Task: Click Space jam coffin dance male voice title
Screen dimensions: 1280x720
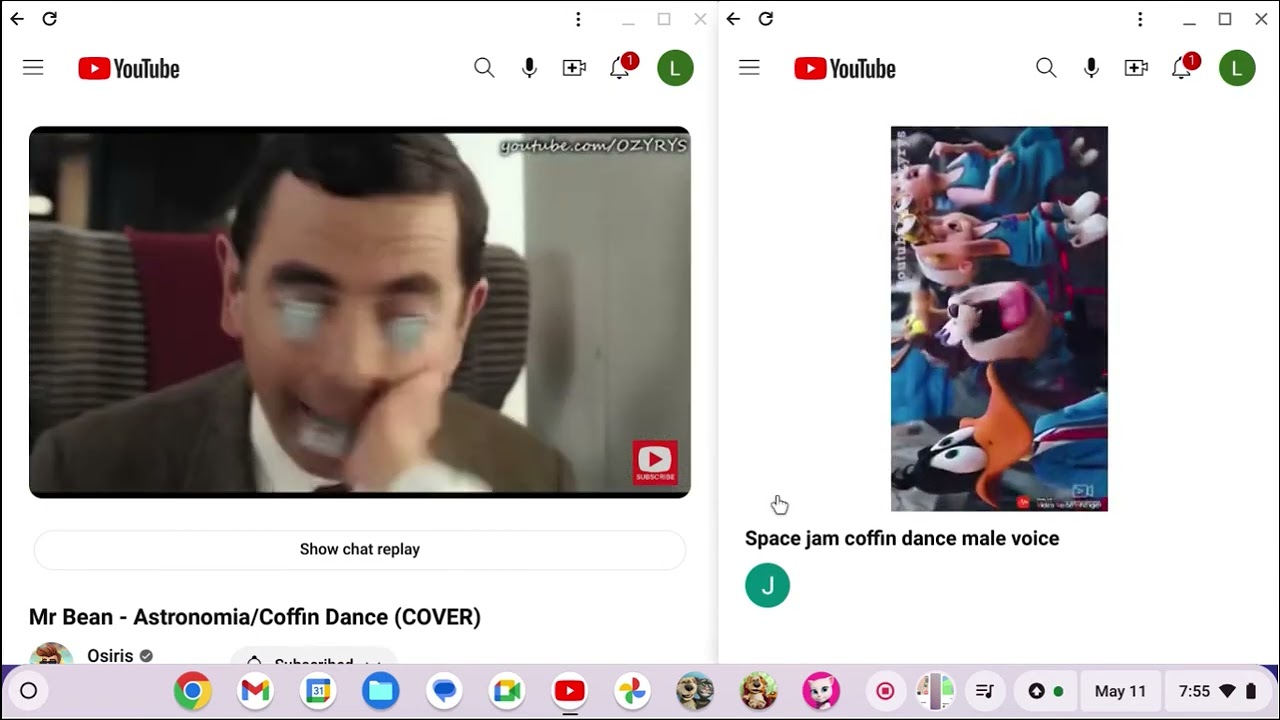Action: [x=902, y=538]
